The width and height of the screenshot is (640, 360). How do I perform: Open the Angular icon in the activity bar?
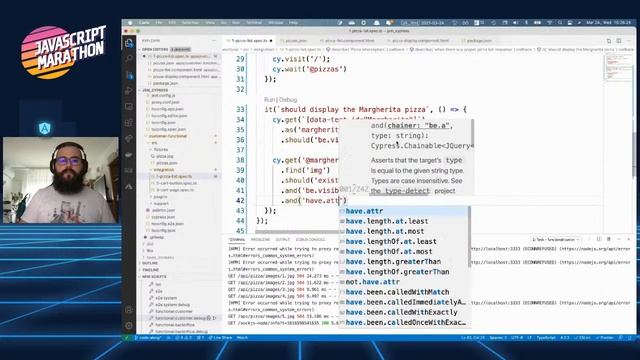point(129,187)
